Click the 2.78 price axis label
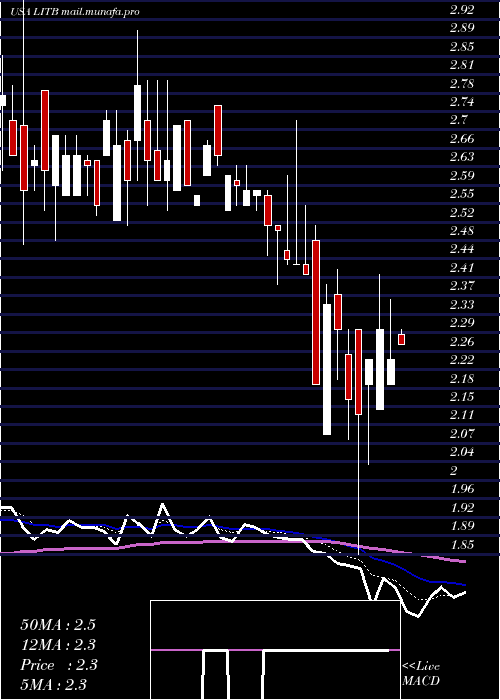The width and height of the screenshot is (500, 700). tap(462, 83)
